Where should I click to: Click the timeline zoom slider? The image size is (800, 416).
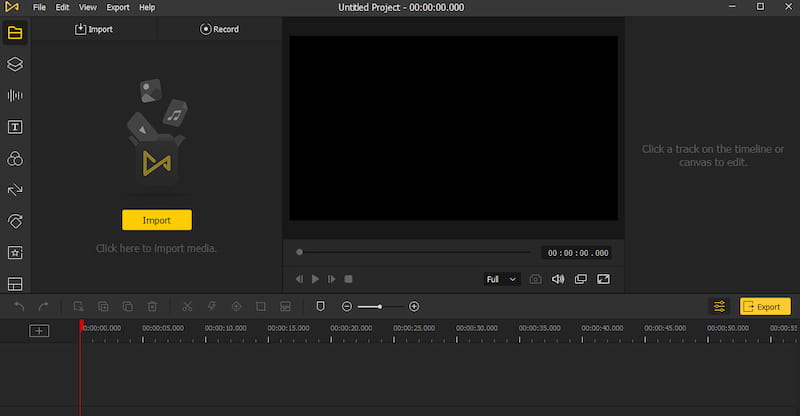point(380,306)
